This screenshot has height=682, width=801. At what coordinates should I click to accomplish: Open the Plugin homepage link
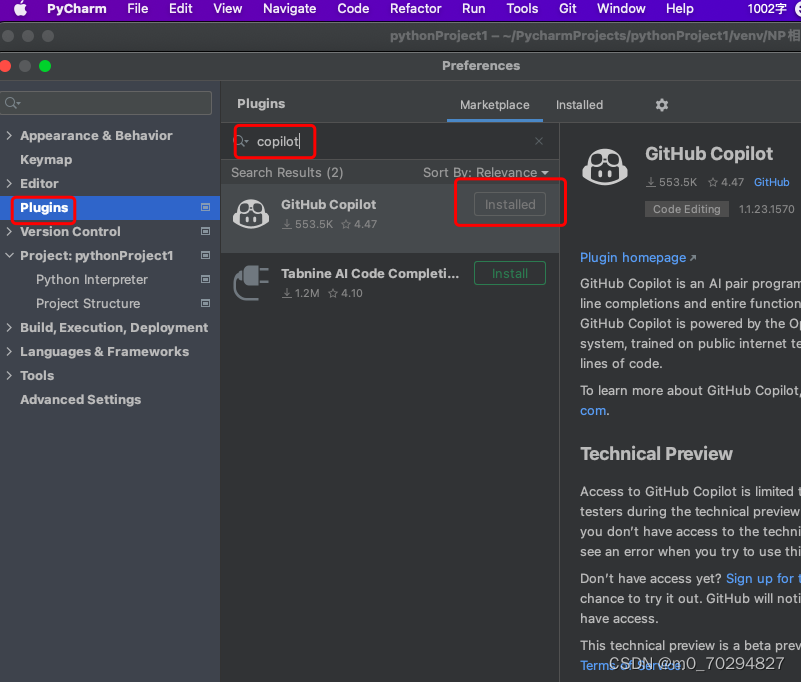point(638,257)
